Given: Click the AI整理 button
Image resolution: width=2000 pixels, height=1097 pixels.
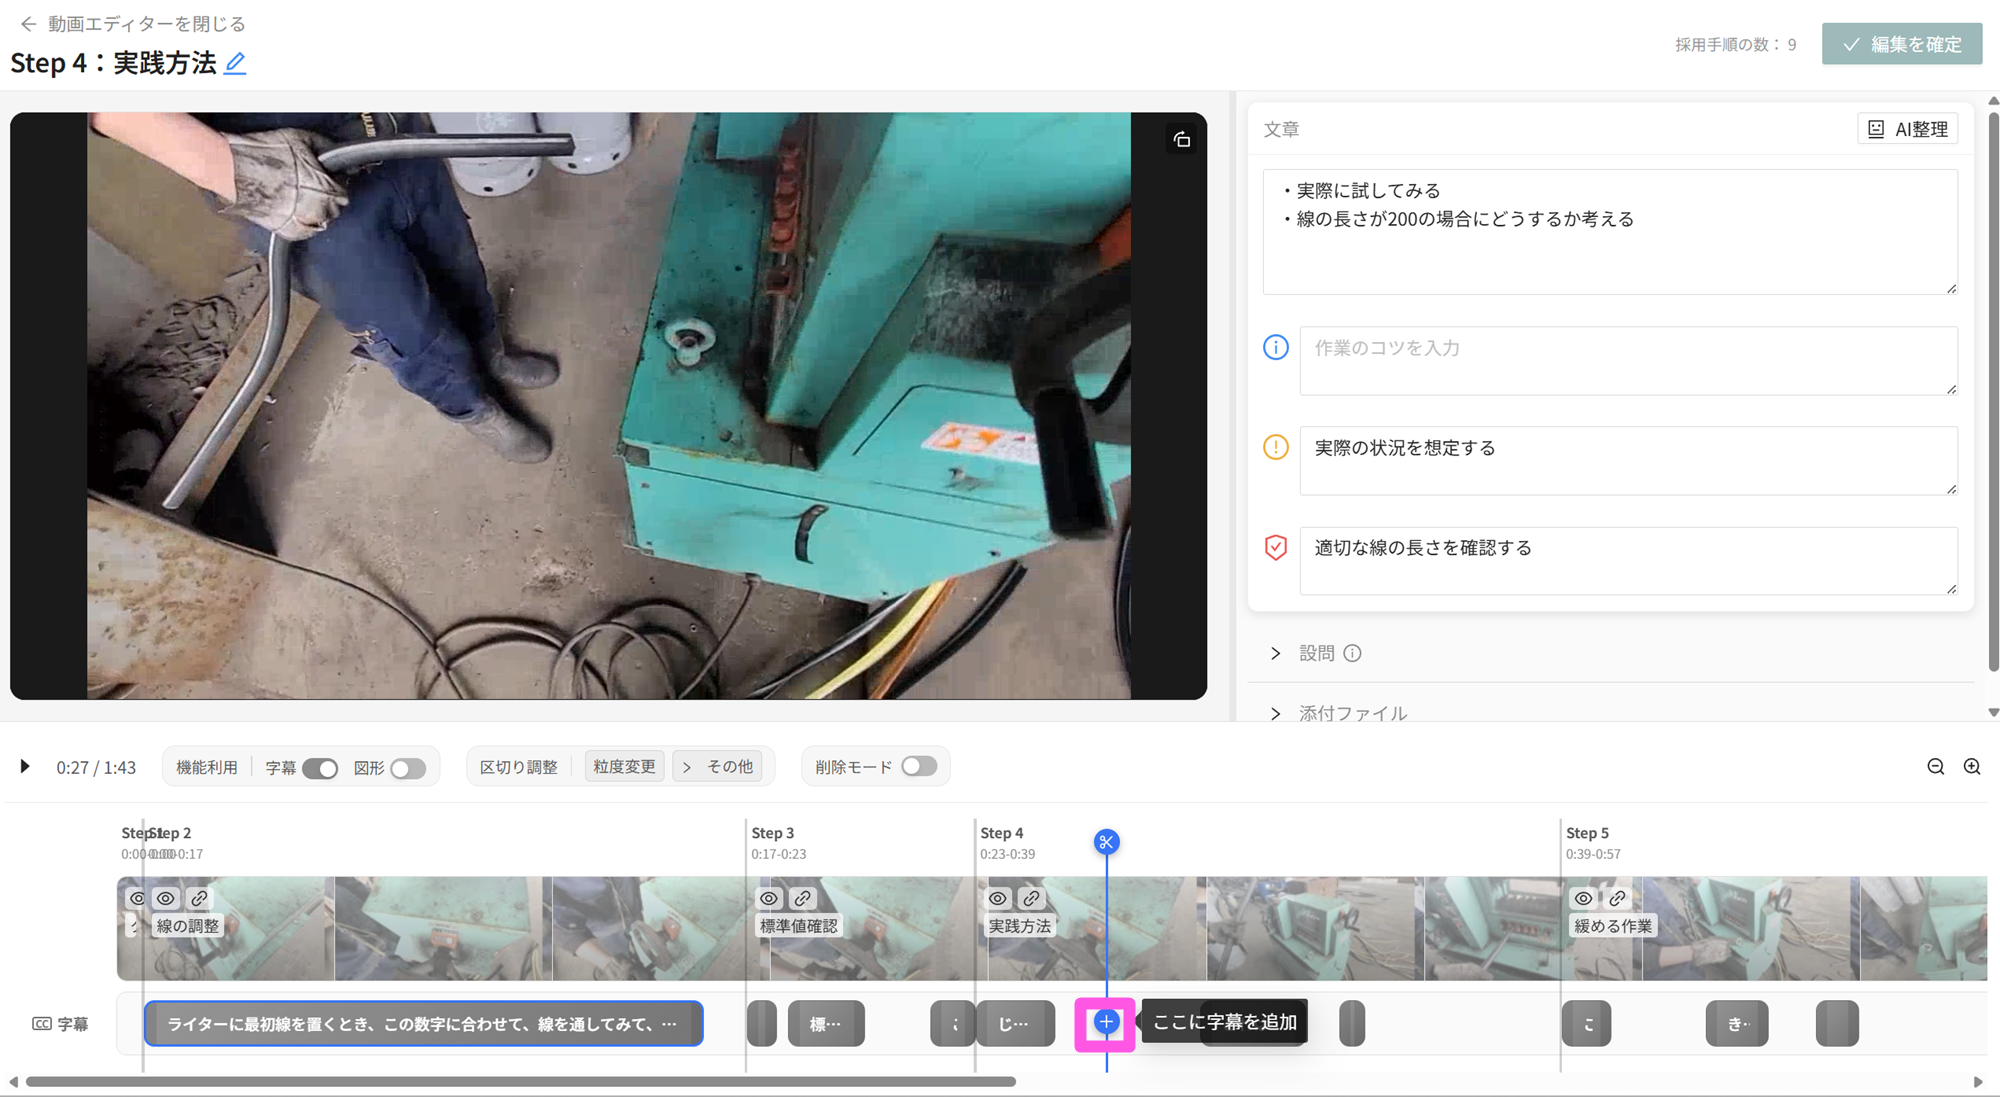Looking at the screenshot, I should coord(1908,129).
